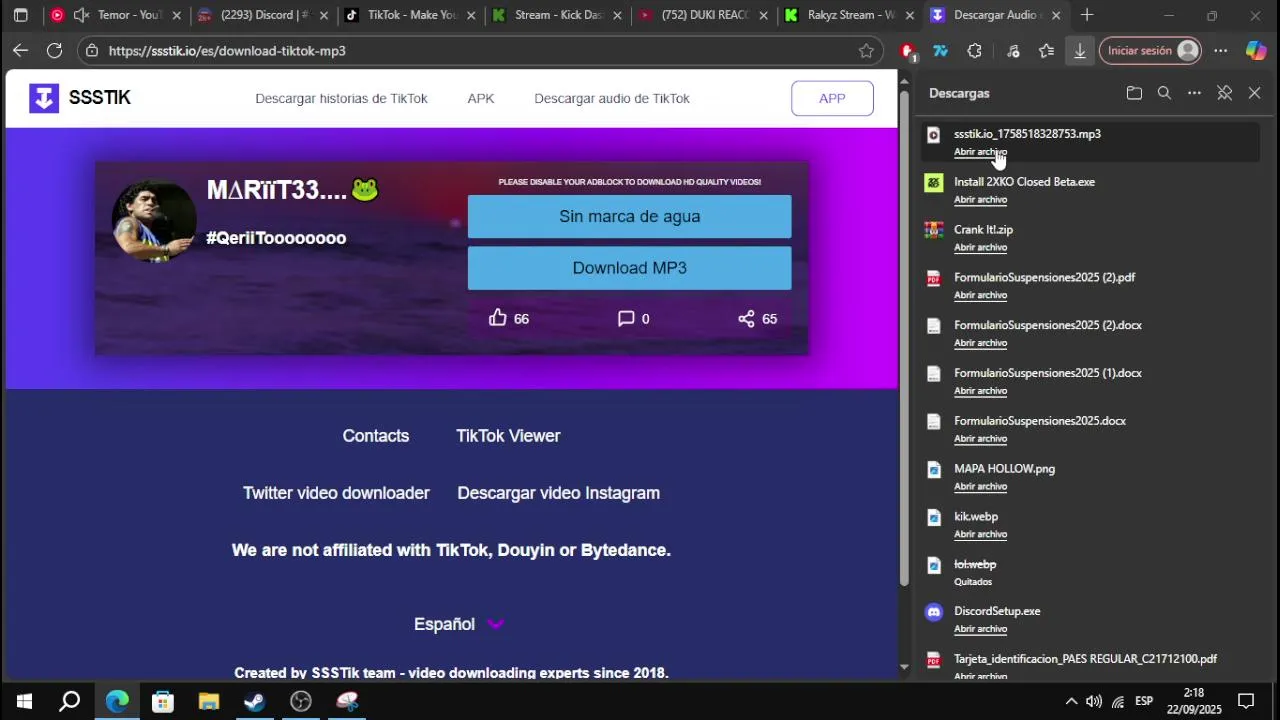Click the comments bubble icon
The height and width of the screenshot is (720, 1280).
[x=626, y=318]
